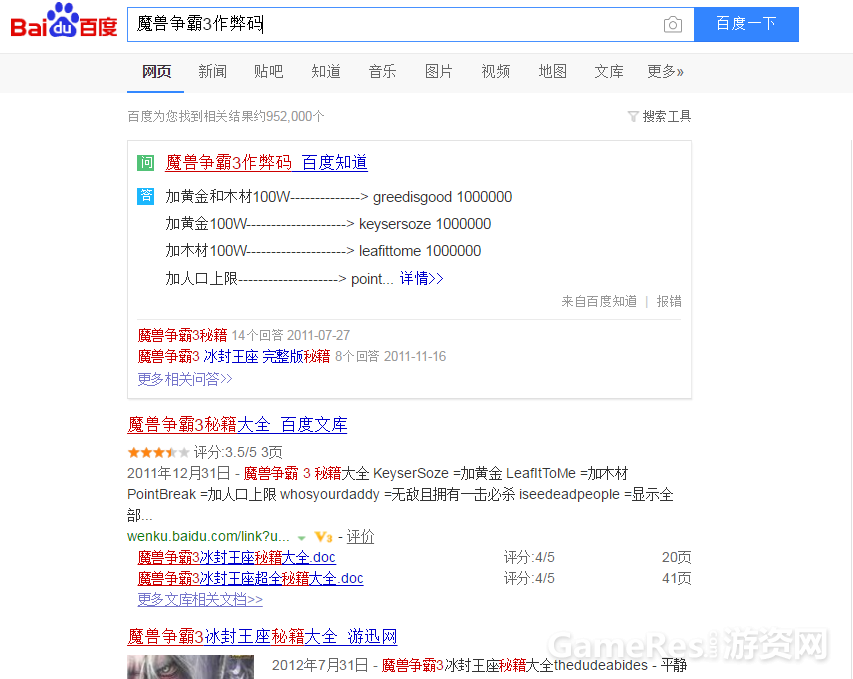Screen dimensions: 853x679
Task: Click the 游迅网 result thumbnail image
Action: [x=190, y=666]
